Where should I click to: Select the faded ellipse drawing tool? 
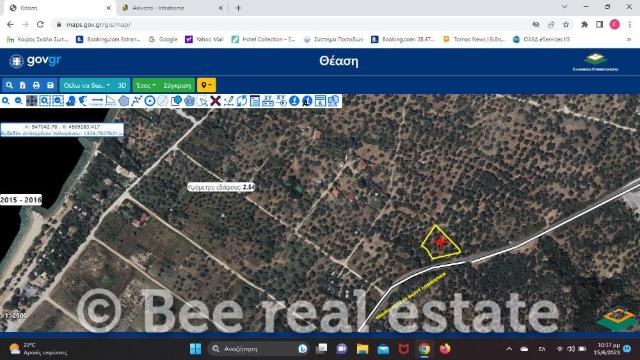pos(163,101)
